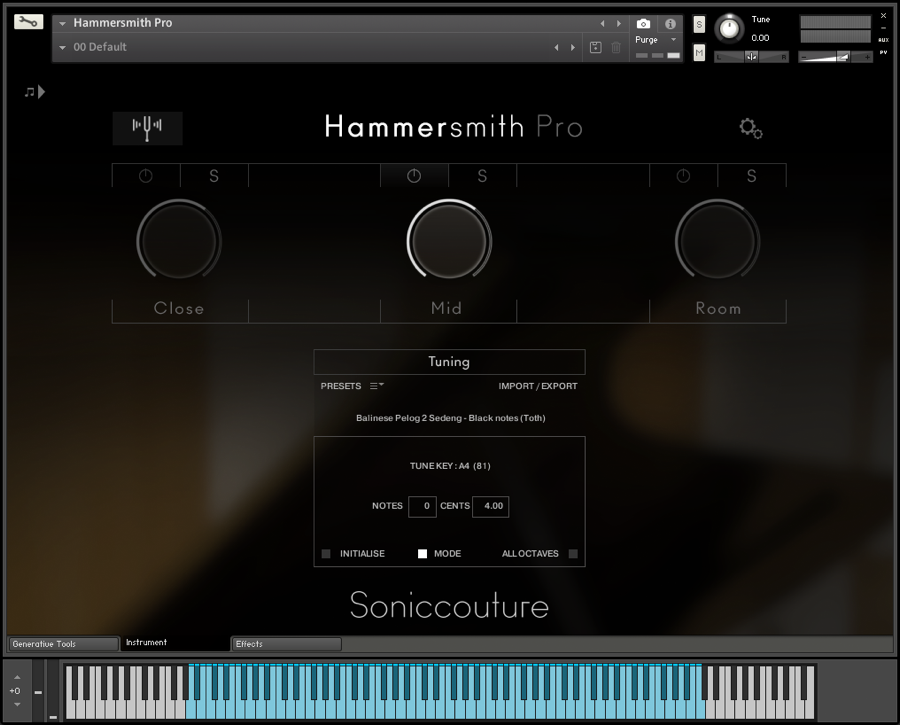Switch to the Effects tab
The image size is (900, 725).
286,644
